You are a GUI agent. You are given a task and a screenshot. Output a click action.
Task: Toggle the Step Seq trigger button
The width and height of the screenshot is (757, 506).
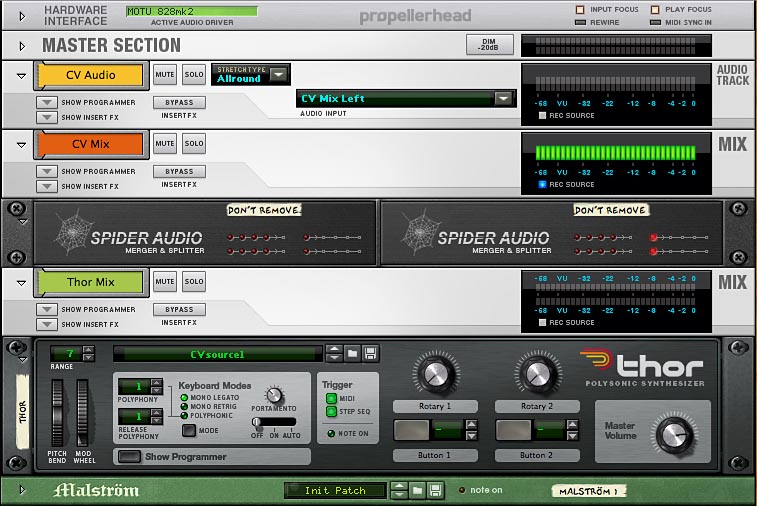coord(331,411)
